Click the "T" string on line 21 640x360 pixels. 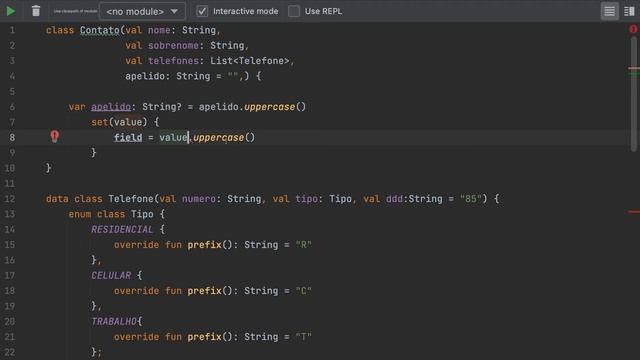tap(304, 337)
